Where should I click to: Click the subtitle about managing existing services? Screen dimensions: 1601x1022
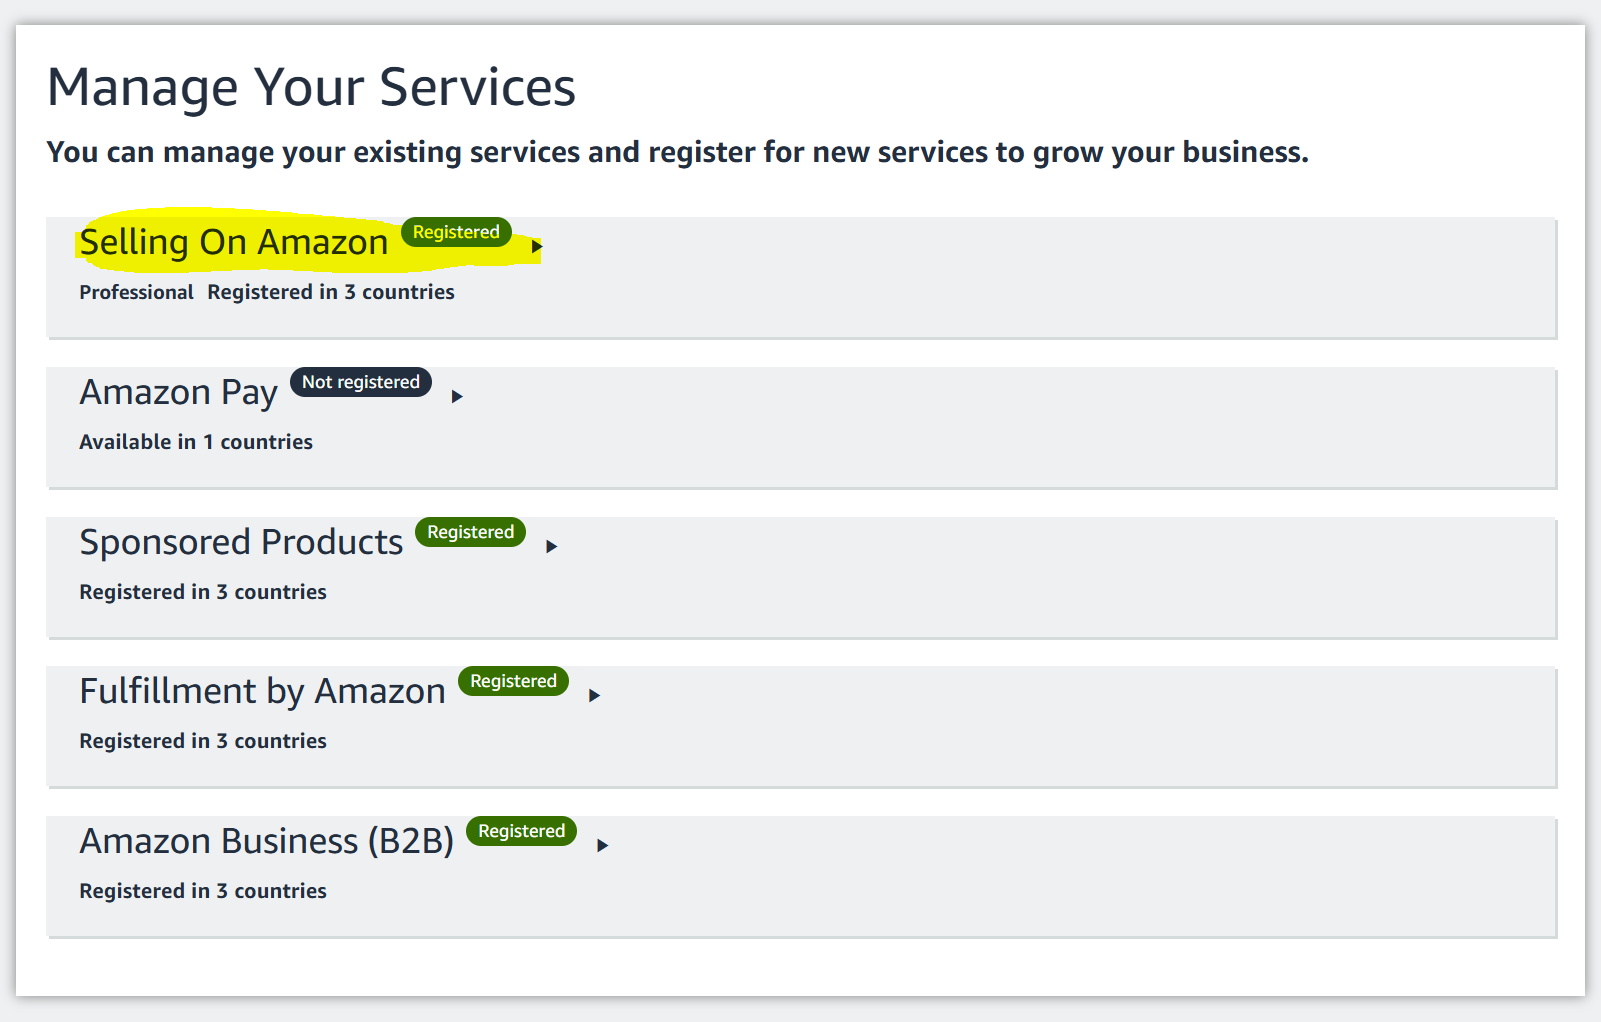tap(678, 152)
